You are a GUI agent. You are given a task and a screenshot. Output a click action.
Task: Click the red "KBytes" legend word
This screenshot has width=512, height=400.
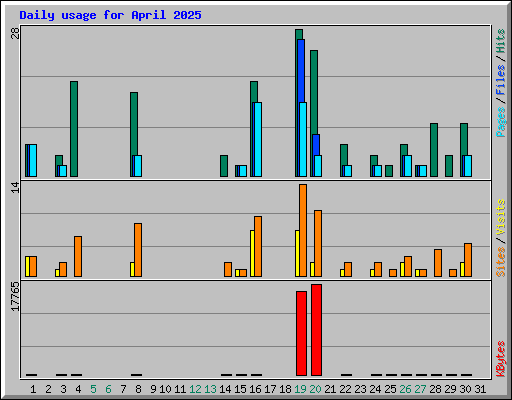point(500,359)
